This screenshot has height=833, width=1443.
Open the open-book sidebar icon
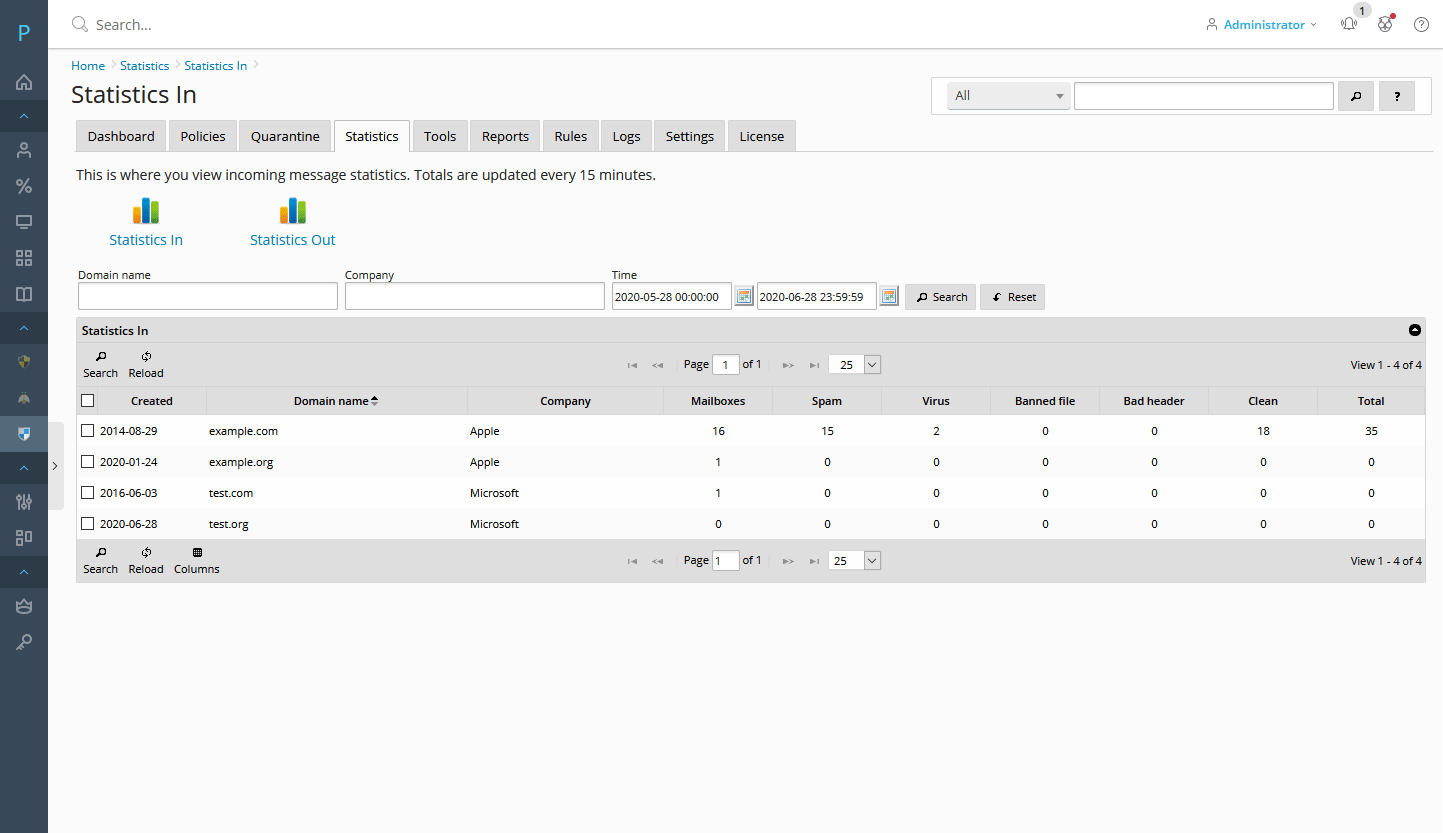(24, 294)
